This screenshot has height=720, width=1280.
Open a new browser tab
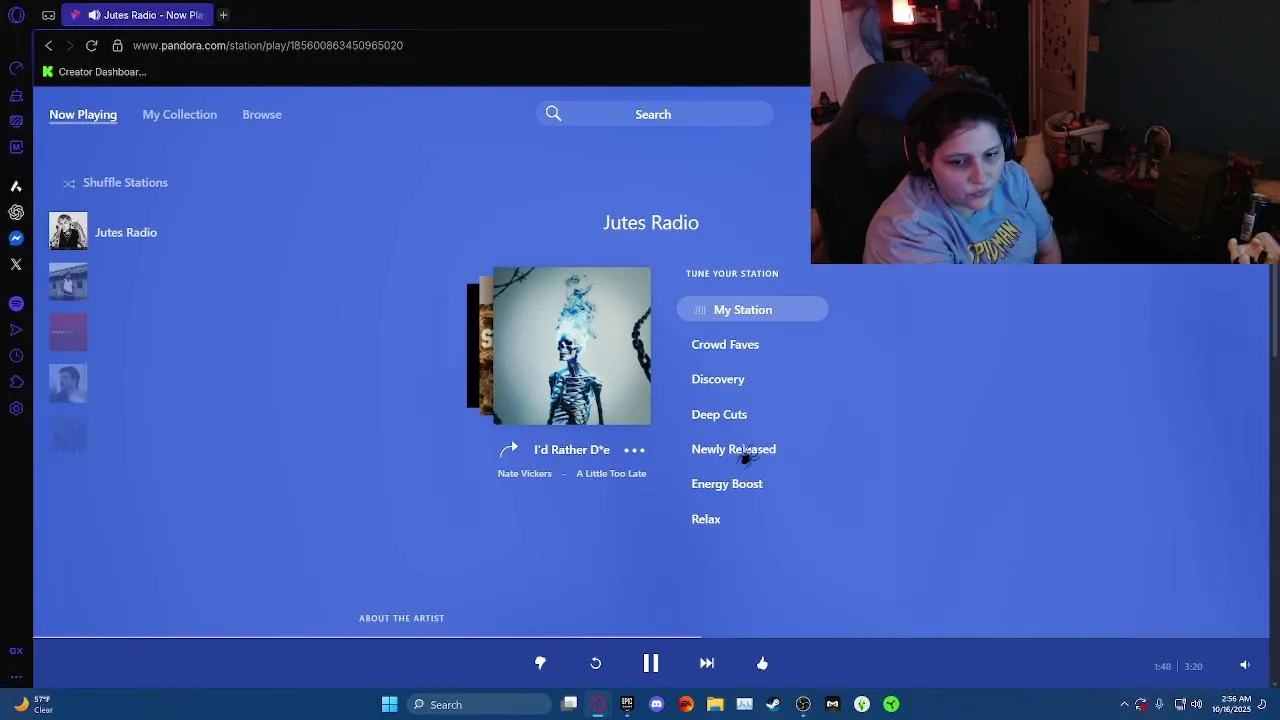click(223, 15)
